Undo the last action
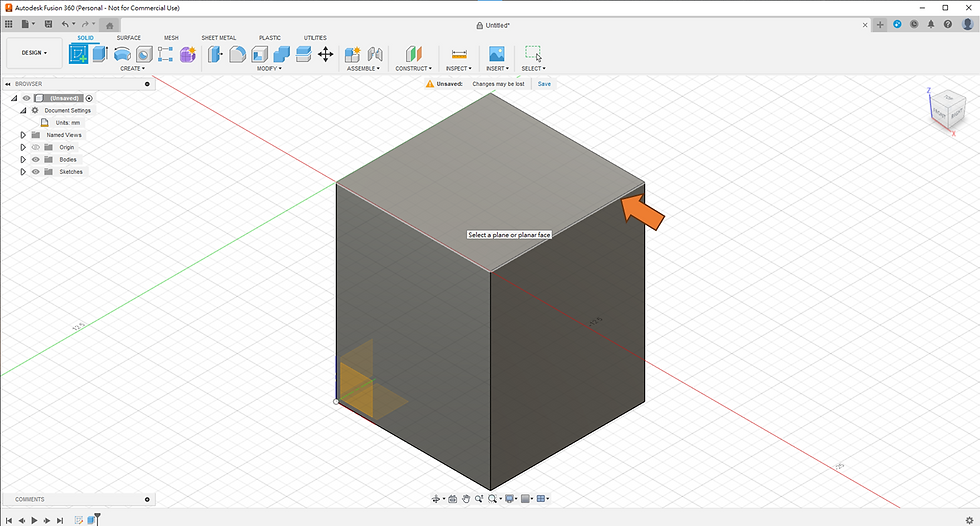The image size is (980, 526). coord(65,24)
